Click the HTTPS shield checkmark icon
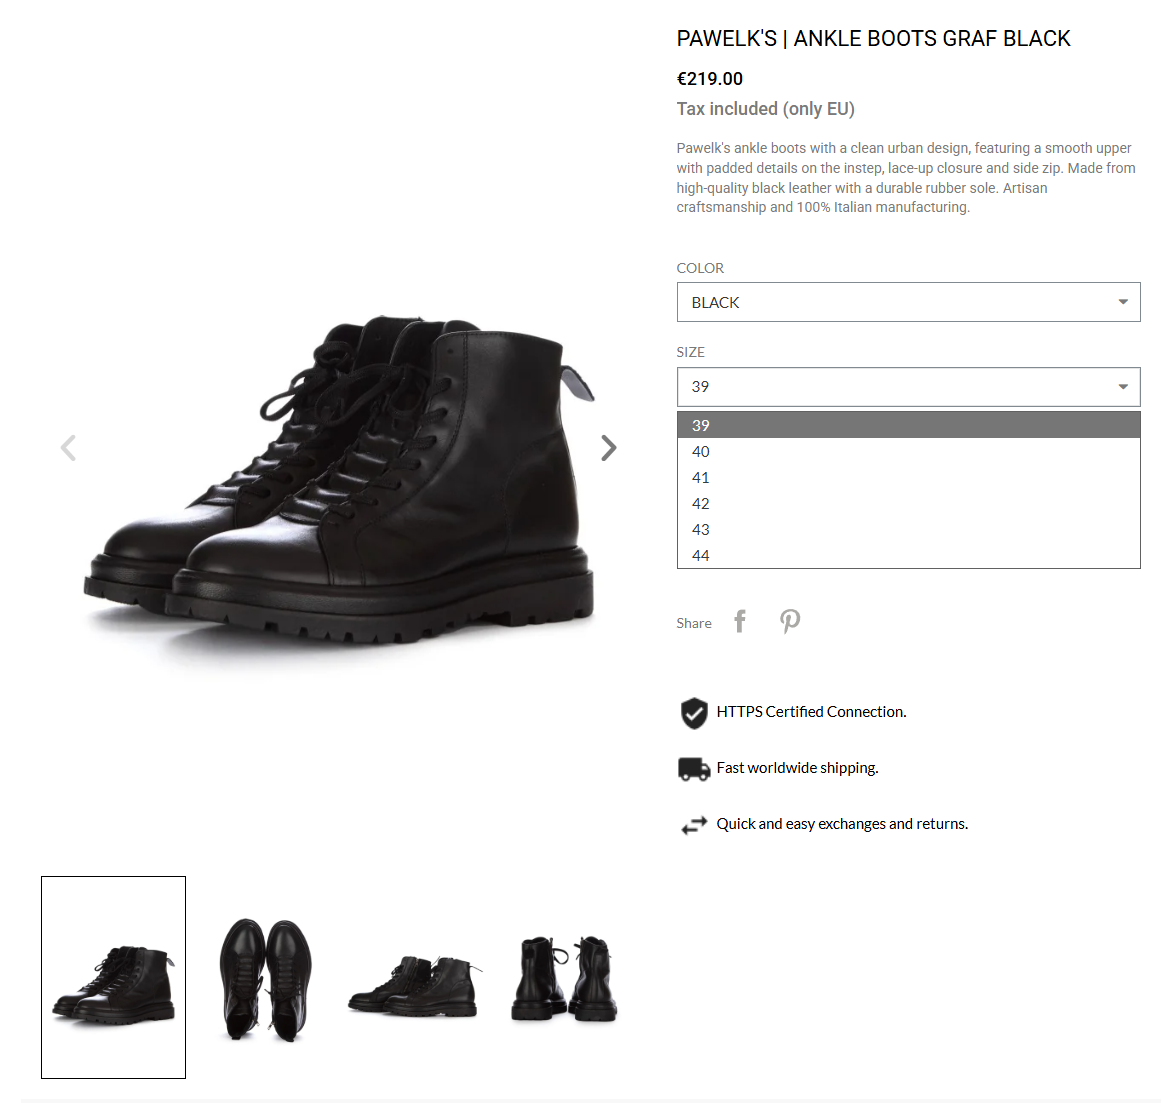 [694, 713]
